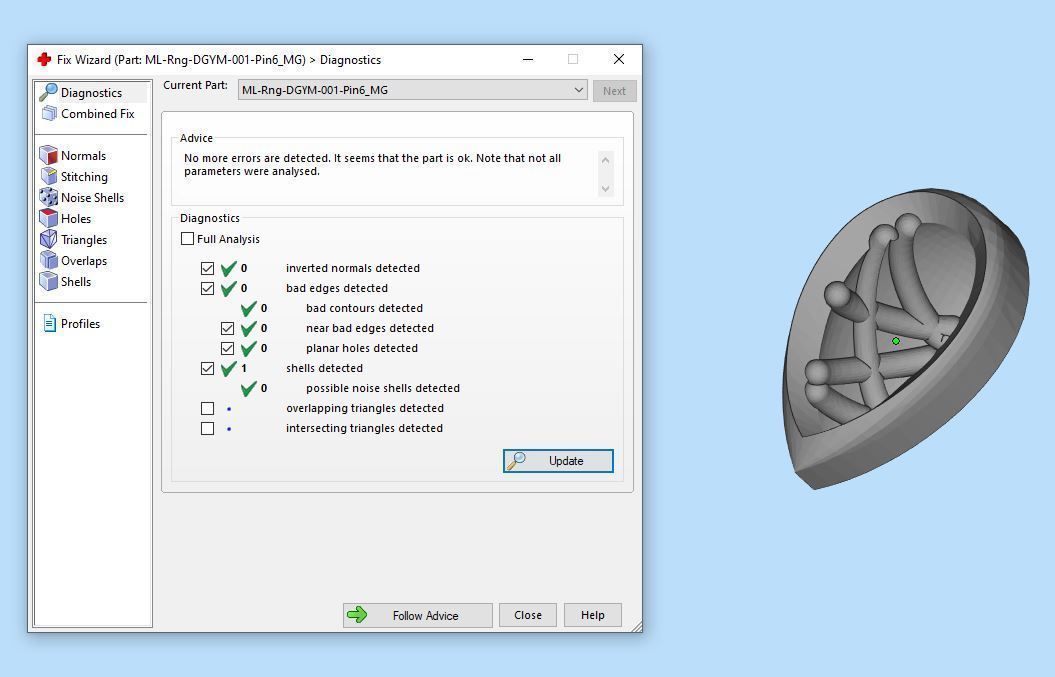Viewport: 1055px width, 677px height.
Task: Uncheck inverted normals detected checkbox
Action: (x=207, y=269)
